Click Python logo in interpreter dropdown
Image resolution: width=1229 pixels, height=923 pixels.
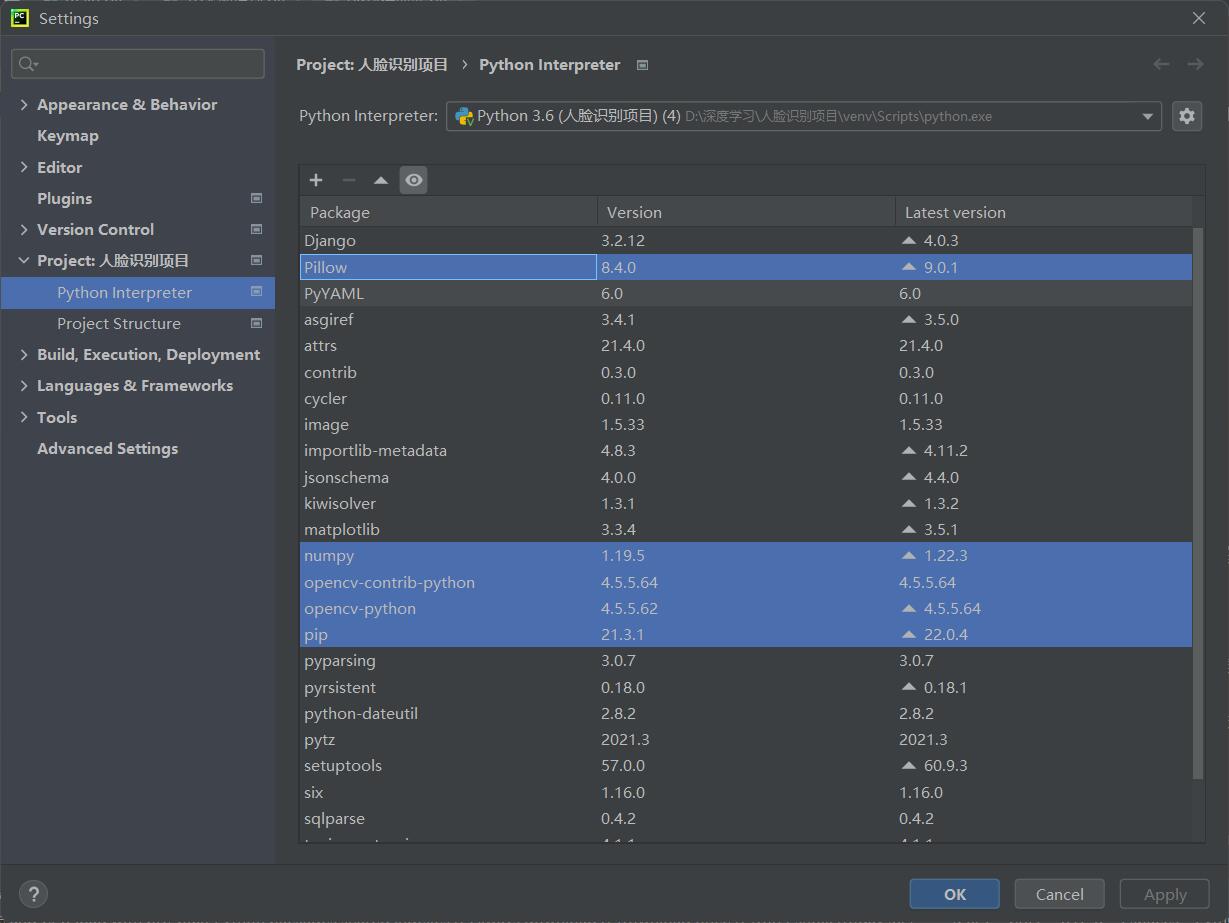(464, 116)
